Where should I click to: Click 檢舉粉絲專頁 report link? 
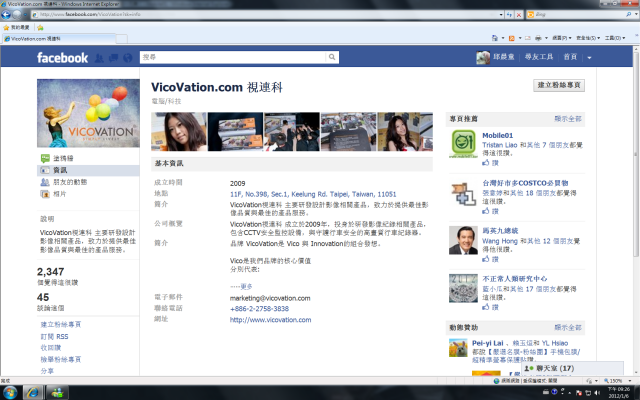tap(60, 360)
